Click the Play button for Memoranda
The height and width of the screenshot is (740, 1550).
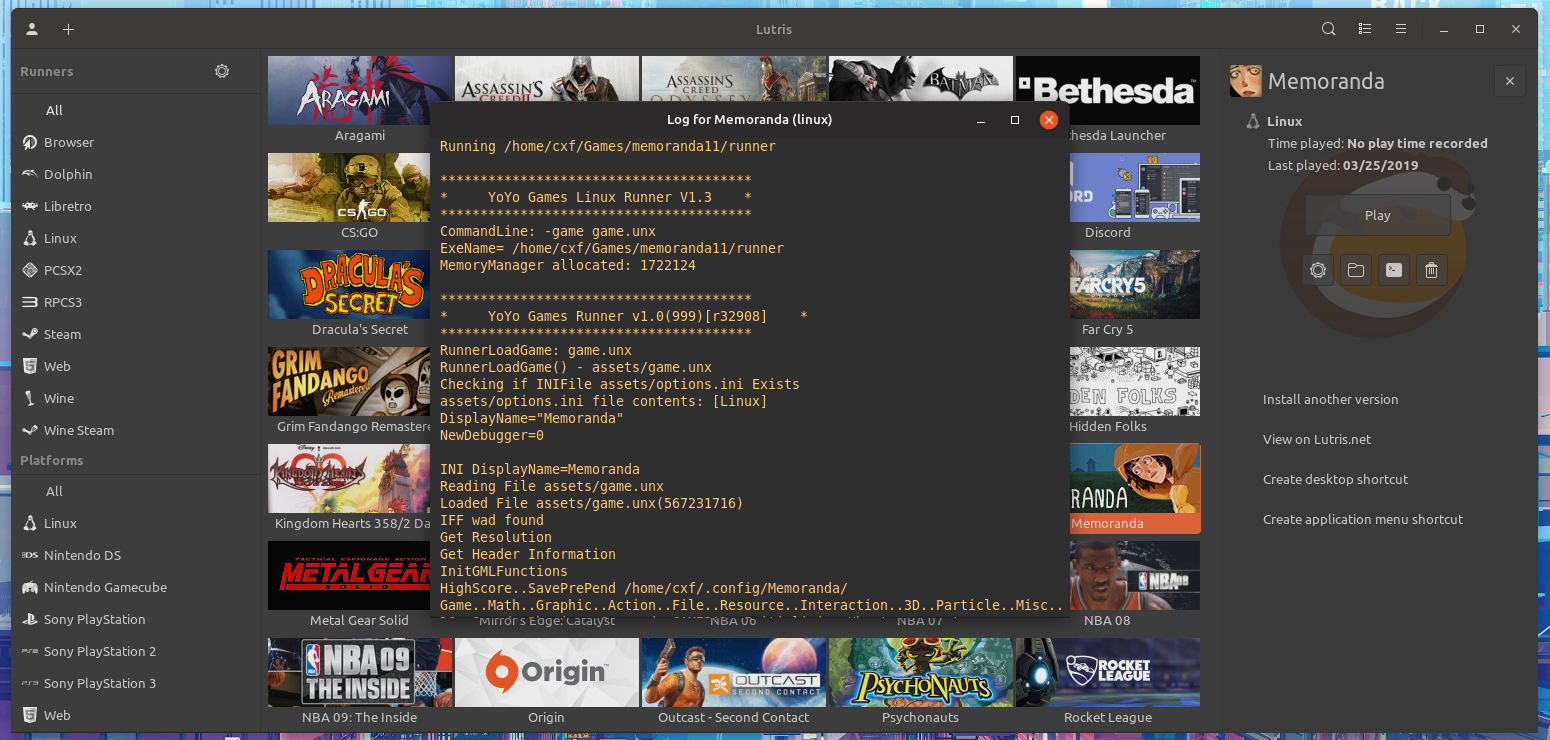click(1377, 215)
